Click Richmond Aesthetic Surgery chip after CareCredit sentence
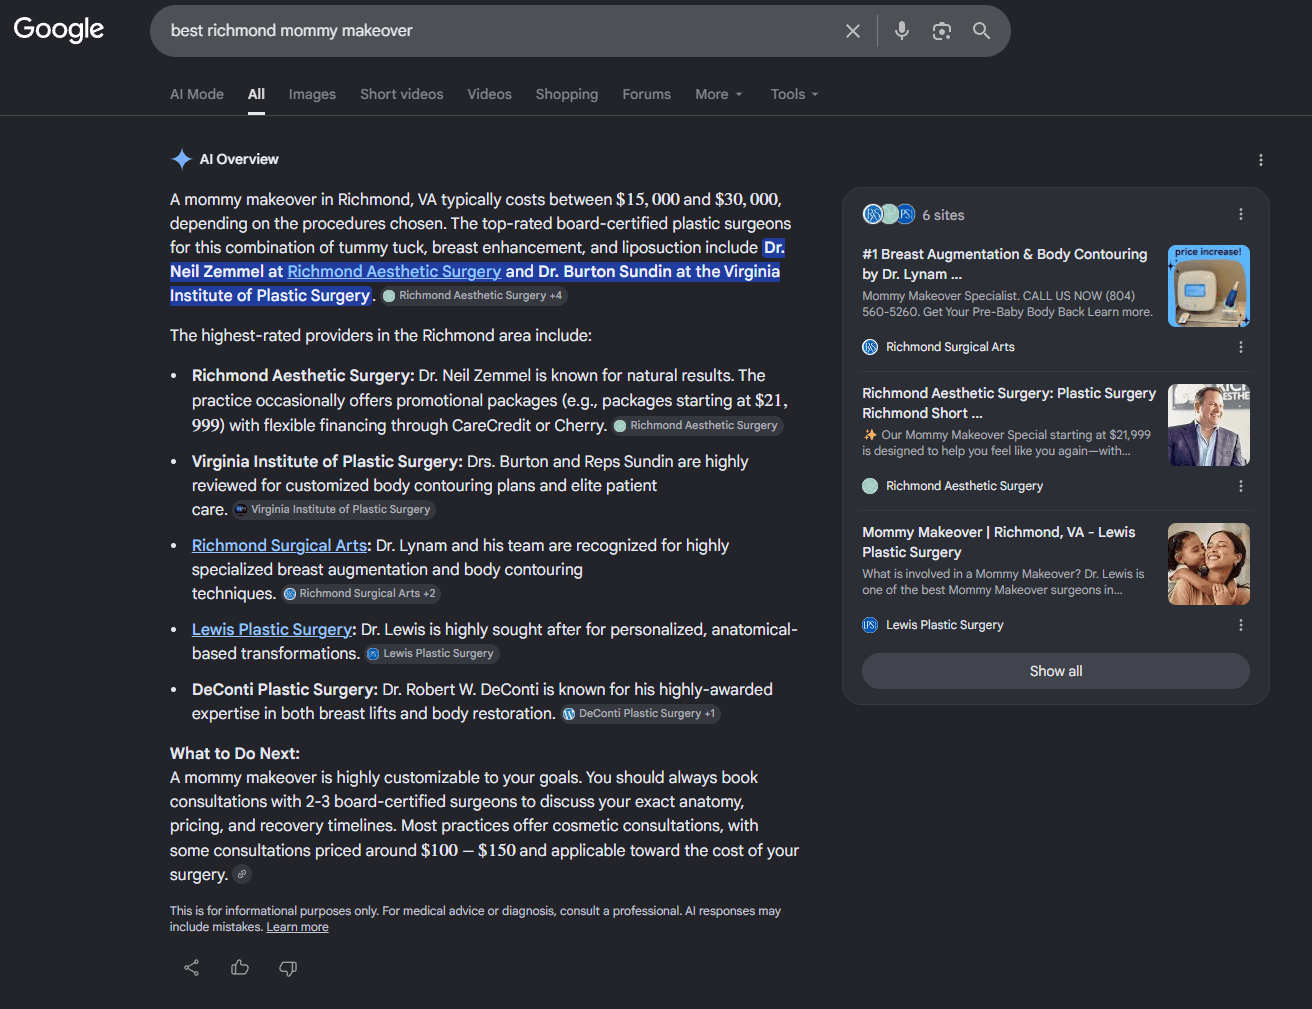The height and width of the screenshot is (1009, 1312). coord(697,426)
